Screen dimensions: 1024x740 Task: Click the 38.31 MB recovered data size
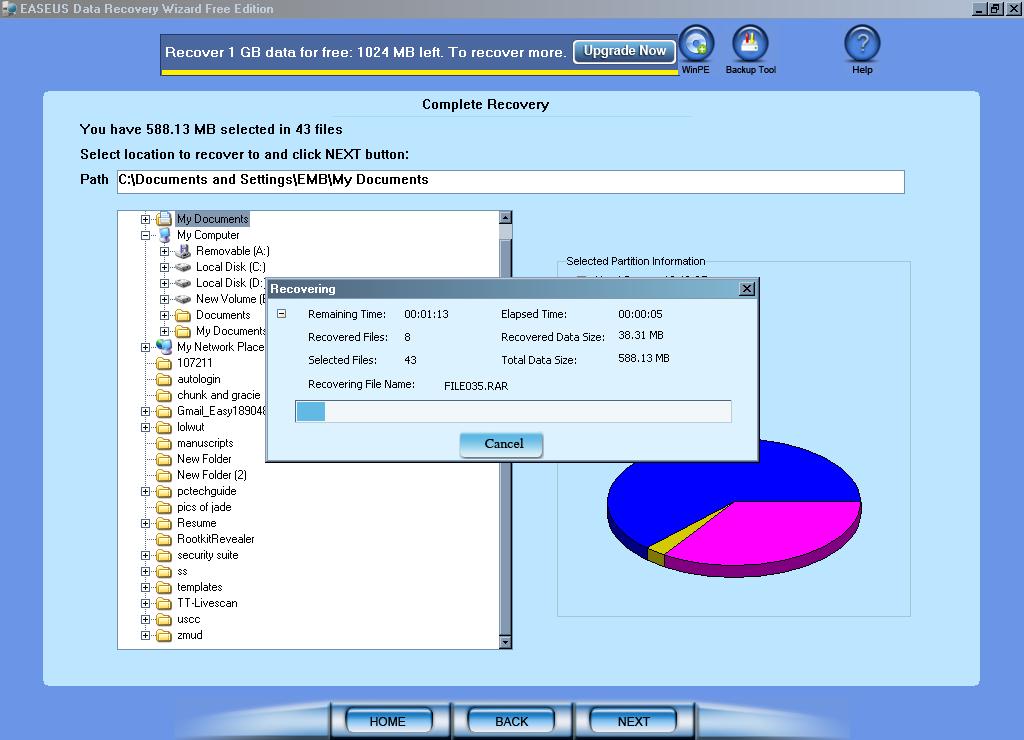641,335
